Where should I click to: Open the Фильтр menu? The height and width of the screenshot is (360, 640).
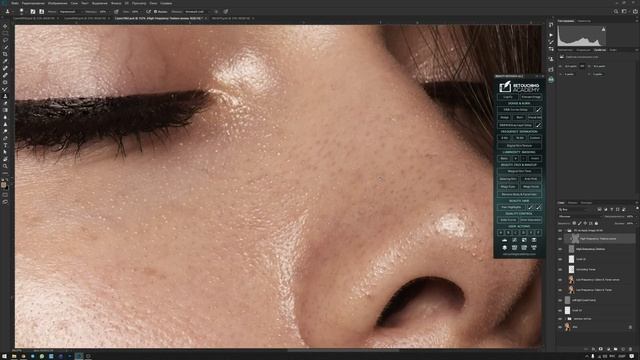click(116, 3)
